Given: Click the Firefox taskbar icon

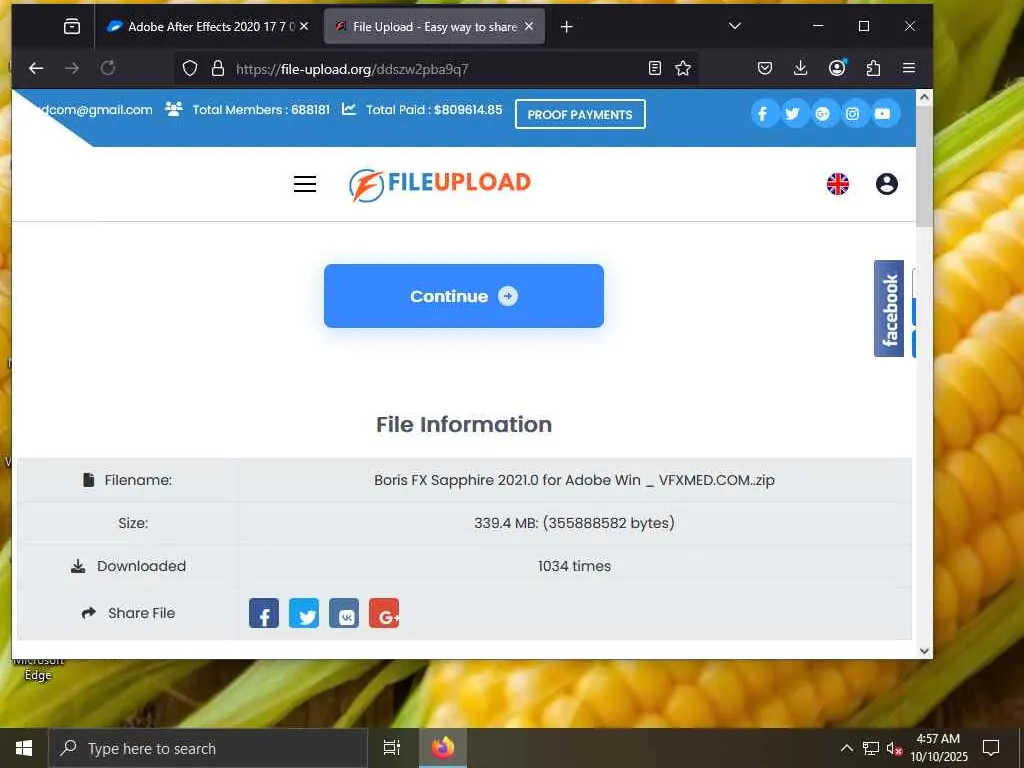Looking at the screenshot, I should point(443,748).
